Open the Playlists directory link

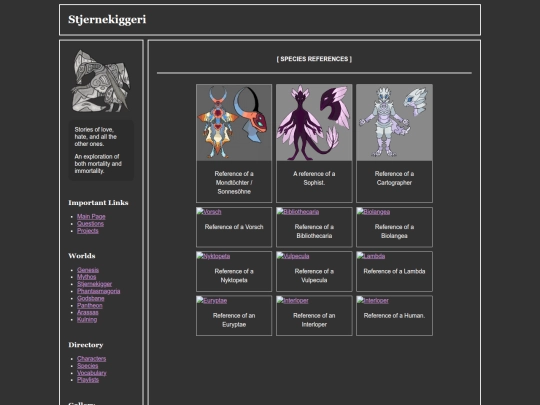coord(88,380)
